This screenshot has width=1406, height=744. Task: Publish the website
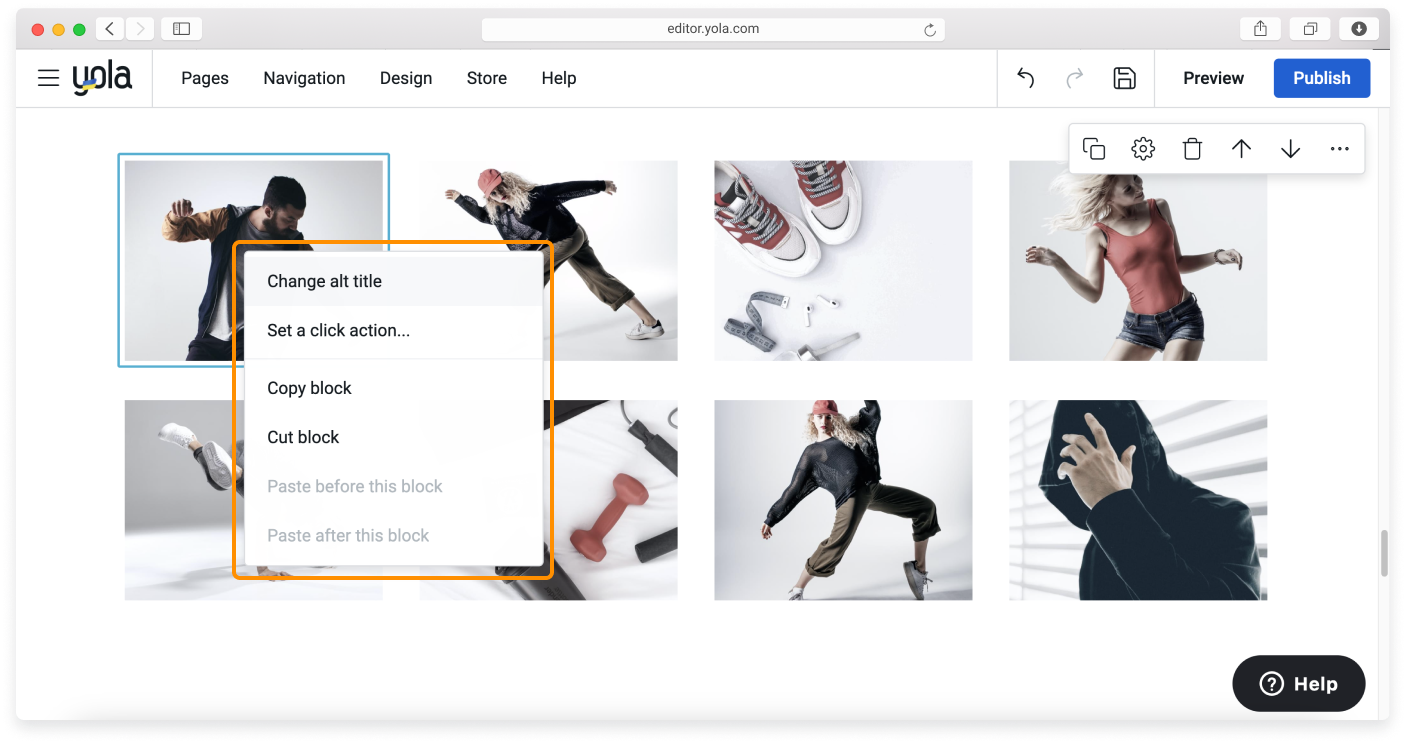click(1322, 77)
